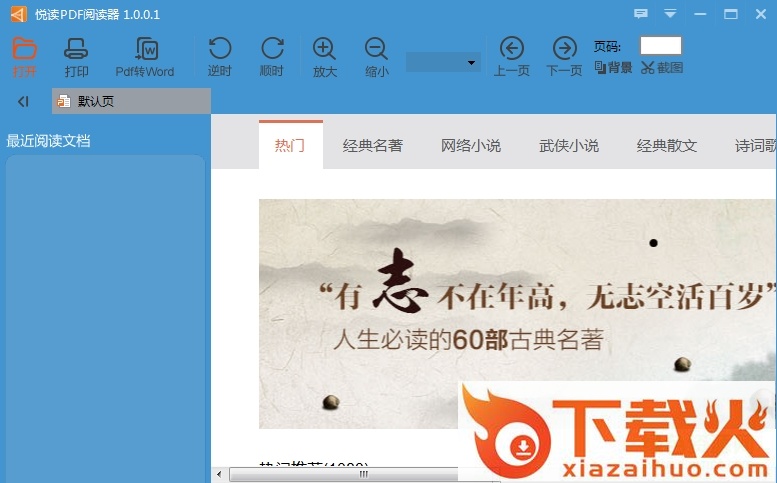Click the horizontal scrollbar thumb

pos(364,474)
